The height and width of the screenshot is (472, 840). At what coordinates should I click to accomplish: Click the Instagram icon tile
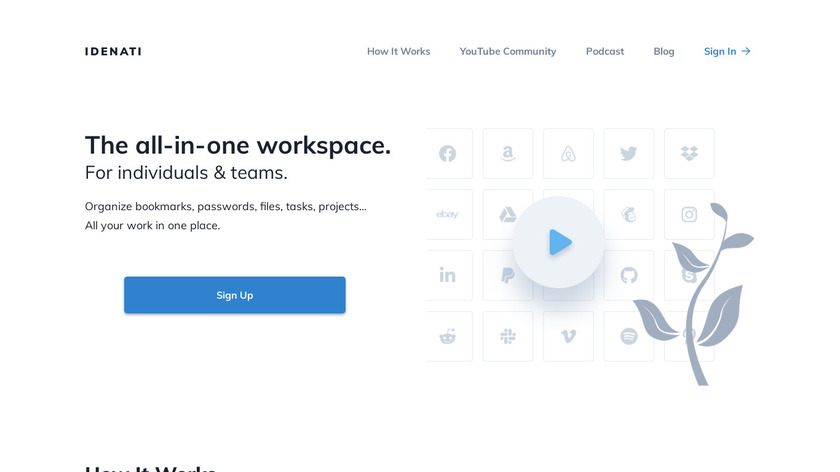point(689,214)
